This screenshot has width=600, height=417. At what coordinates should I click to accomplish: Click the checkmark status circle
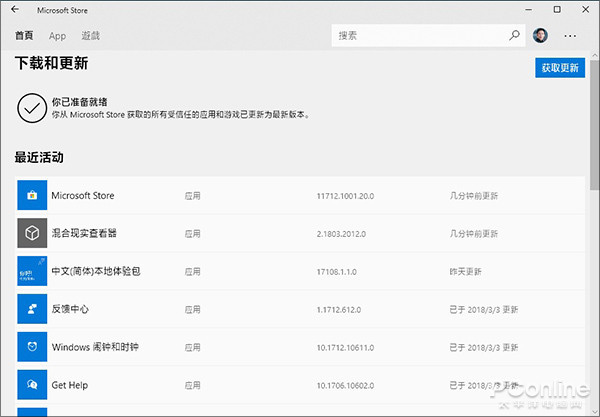[32, 108]
